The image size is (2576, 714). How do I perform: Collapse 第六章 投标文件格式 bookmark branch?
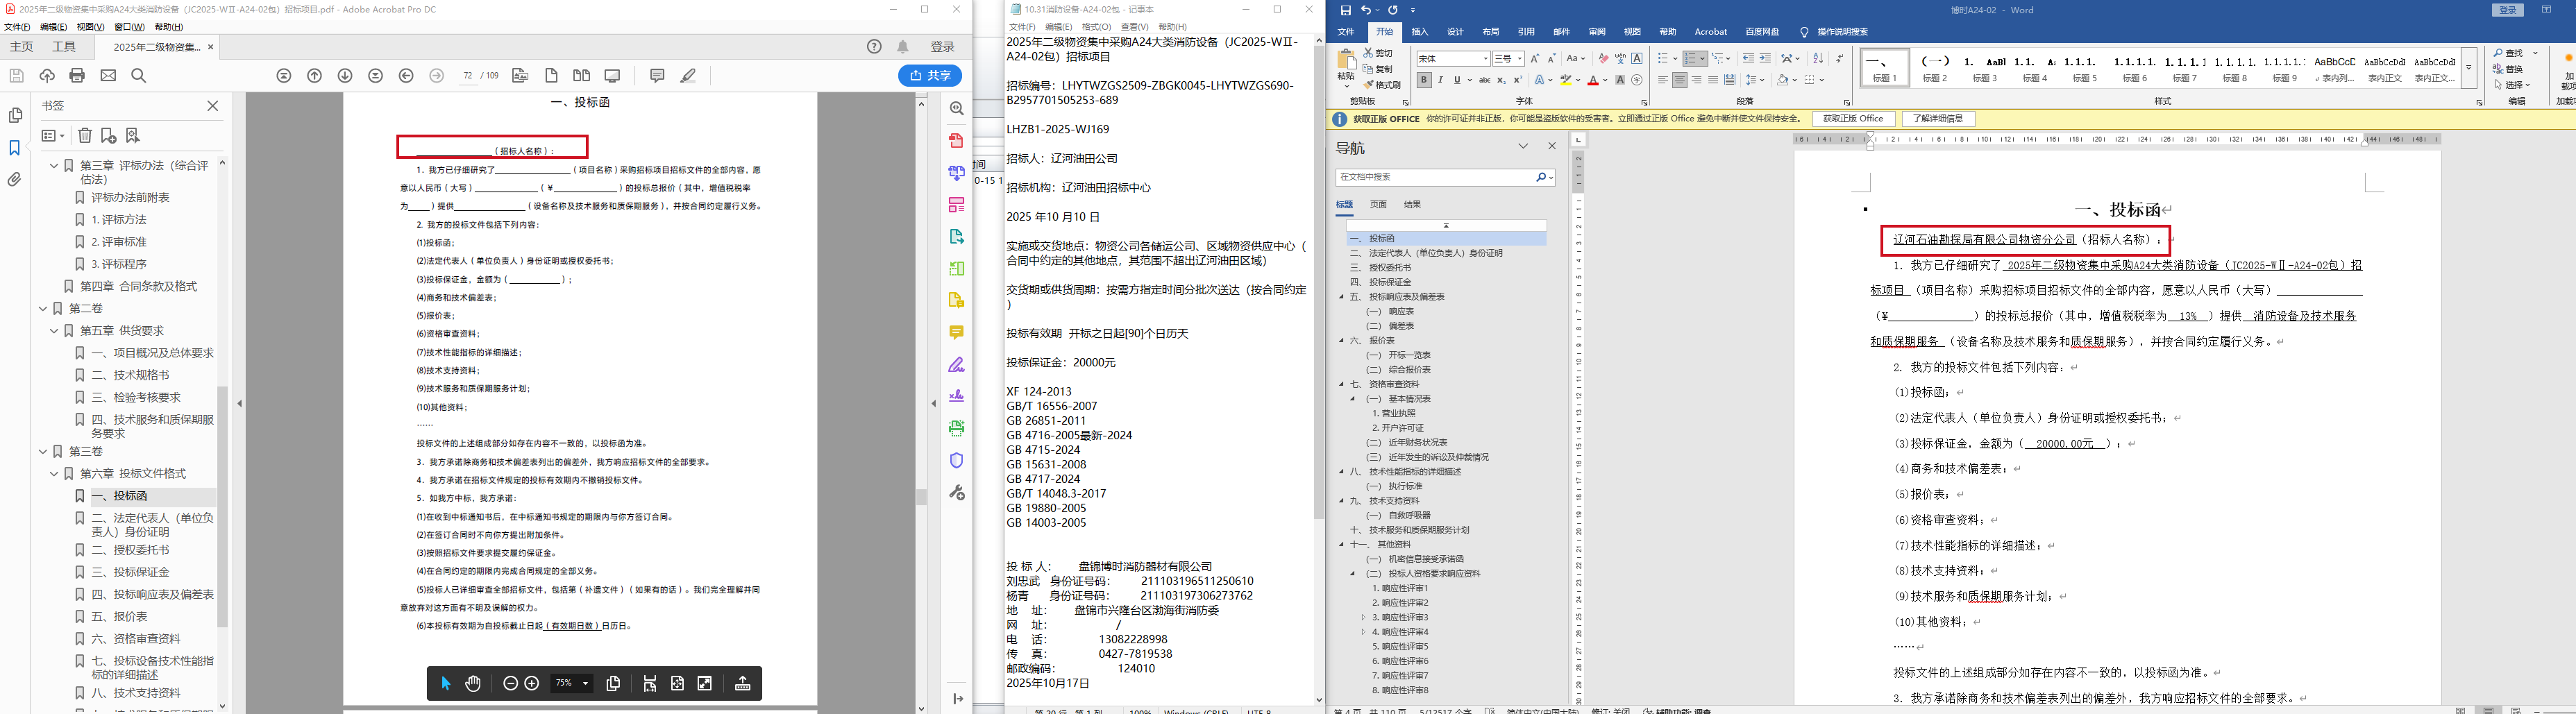tap(54, 474)
